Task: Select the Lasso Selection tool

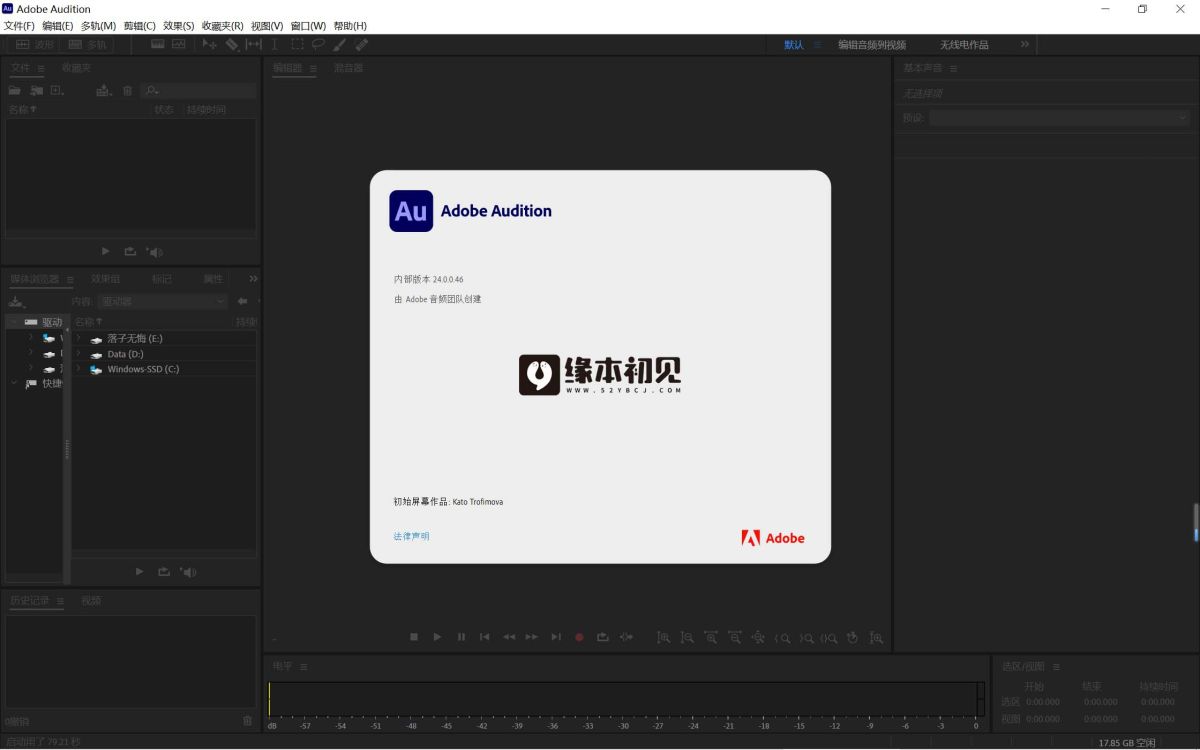Action: 318,44
